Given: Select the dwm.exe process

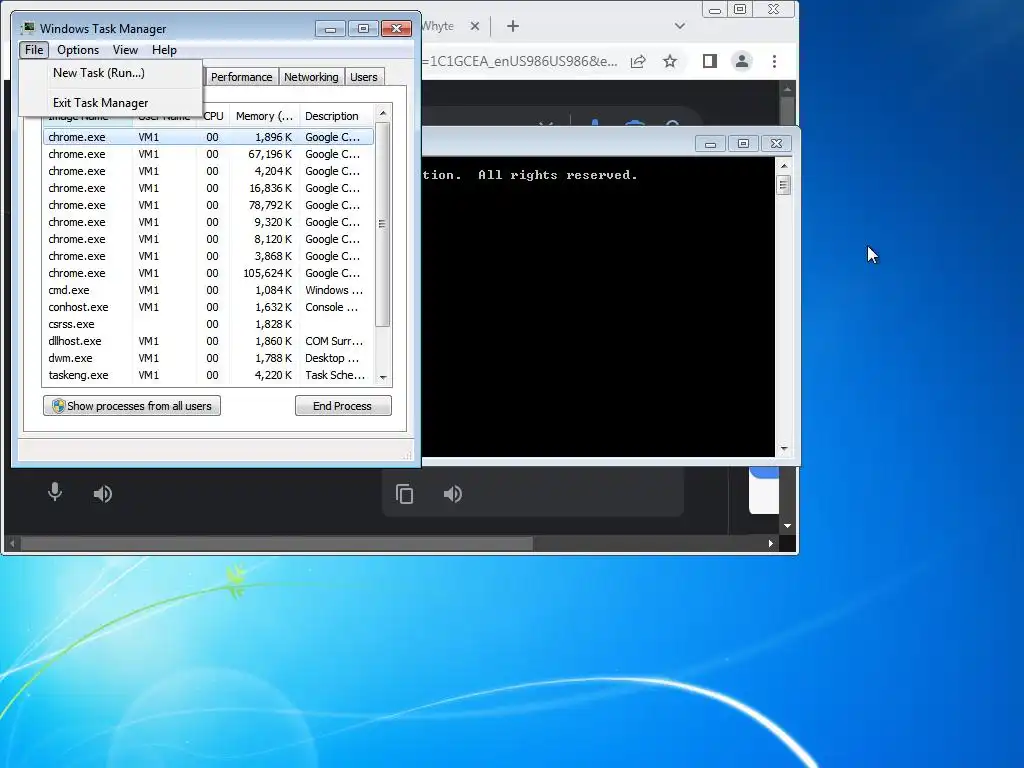Looking at the screenshot, I should click(x=208, y=358).
